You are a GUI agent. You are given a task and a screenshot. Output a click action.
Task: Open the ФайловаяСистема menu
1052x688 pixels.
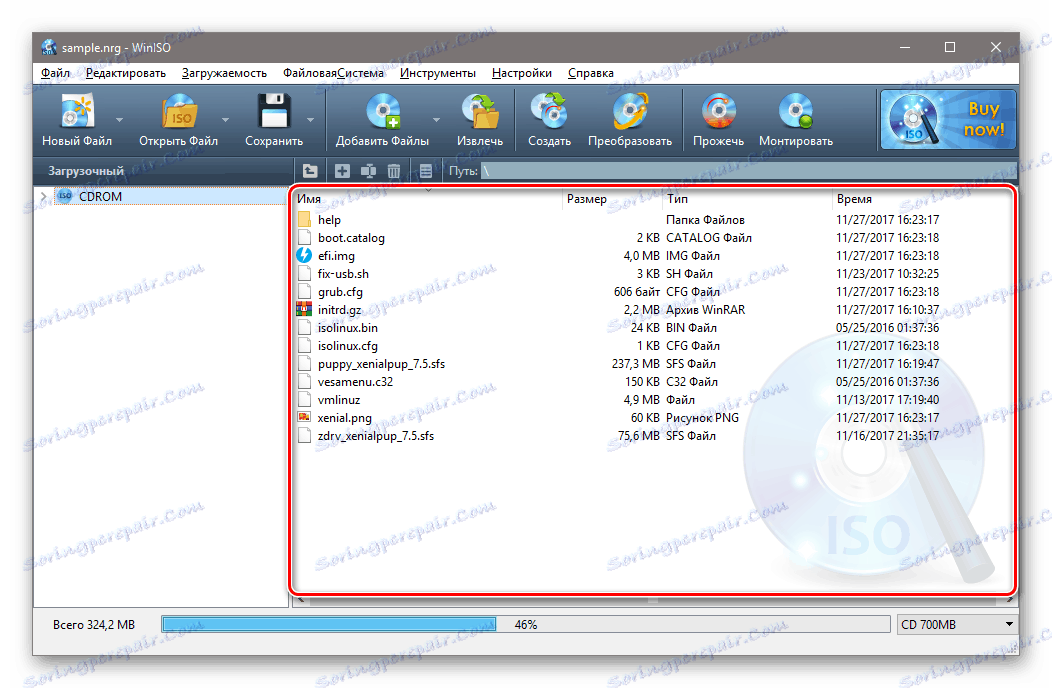click(333, 73)
